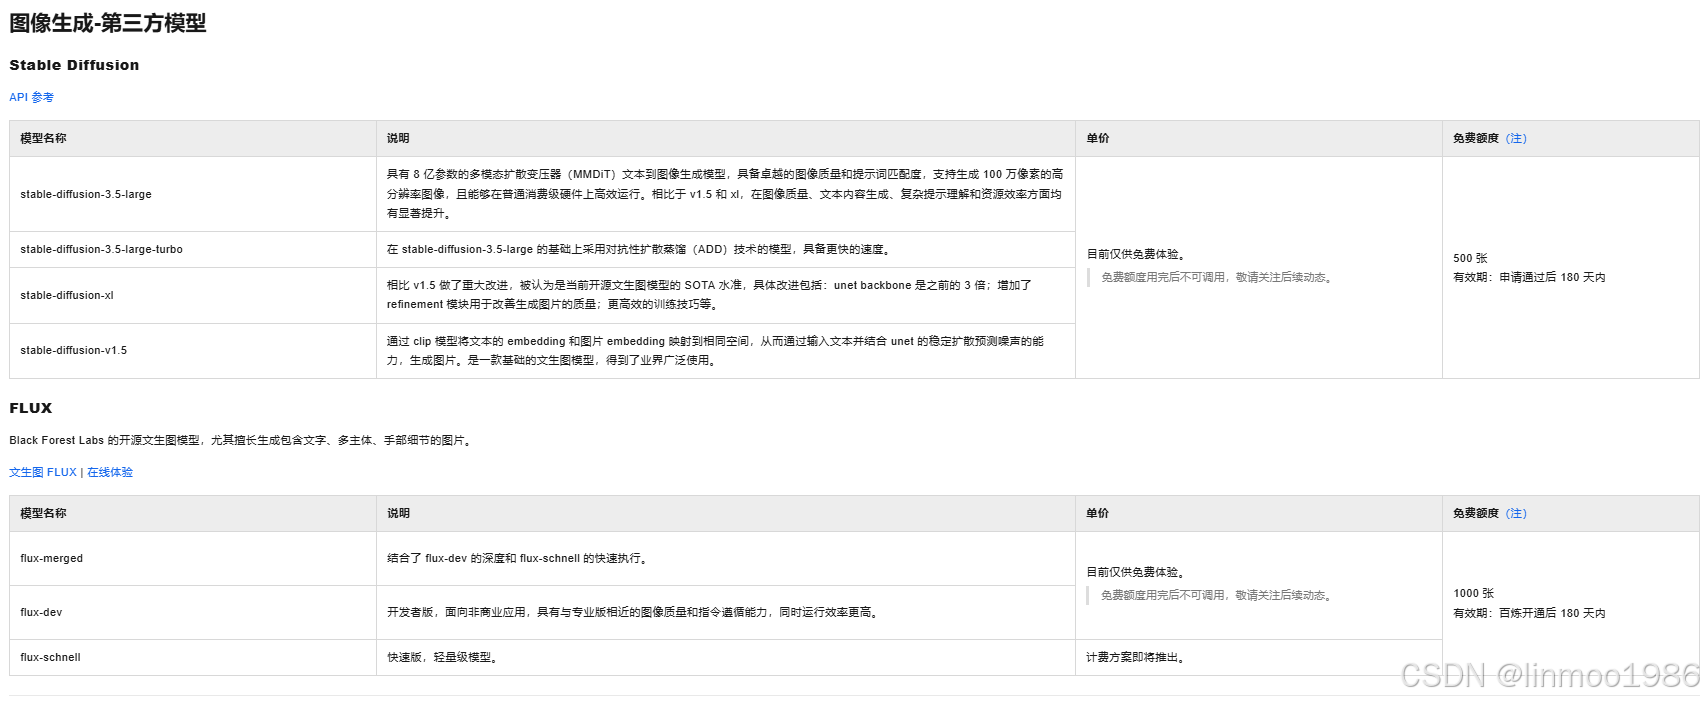The height and width of the screenshot is (705, 1704).
Task: Click 有效期:百炼开通后 180 天内 text
Action: [x=1529, y=613]
